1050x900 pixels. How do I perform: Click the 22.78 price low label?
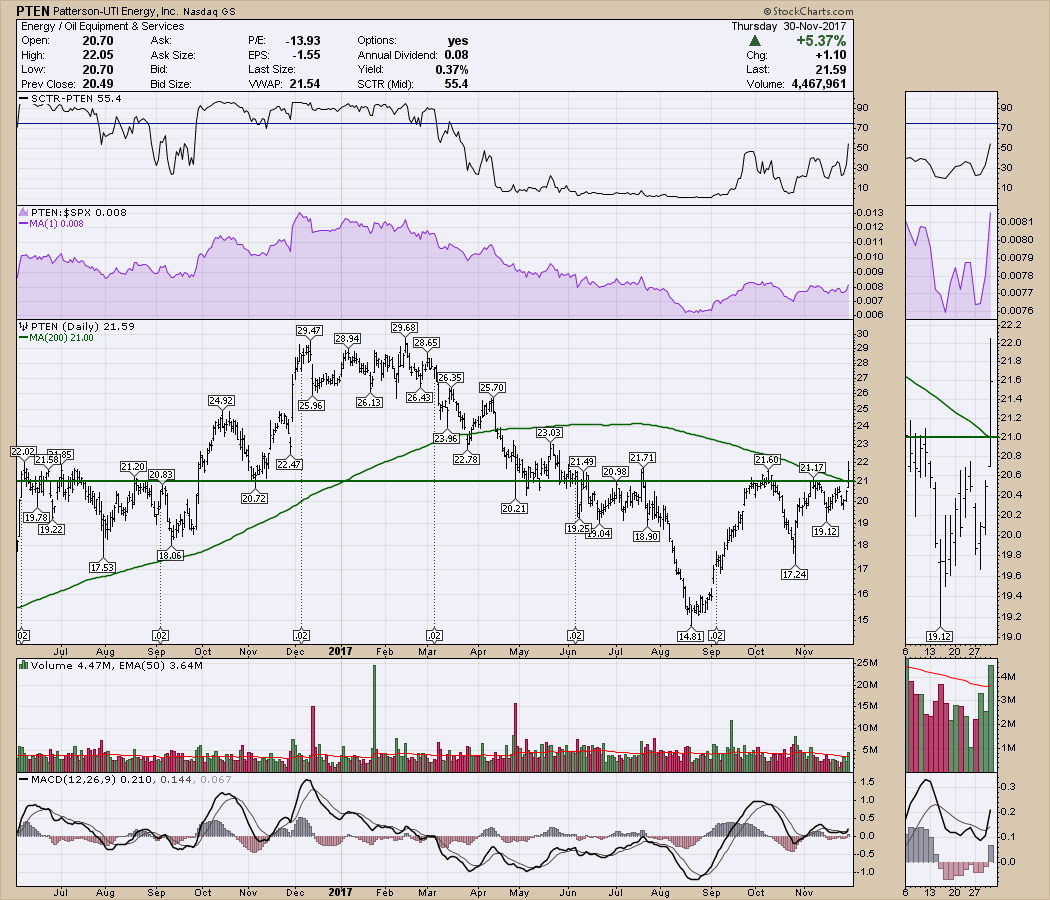point(466,459)
